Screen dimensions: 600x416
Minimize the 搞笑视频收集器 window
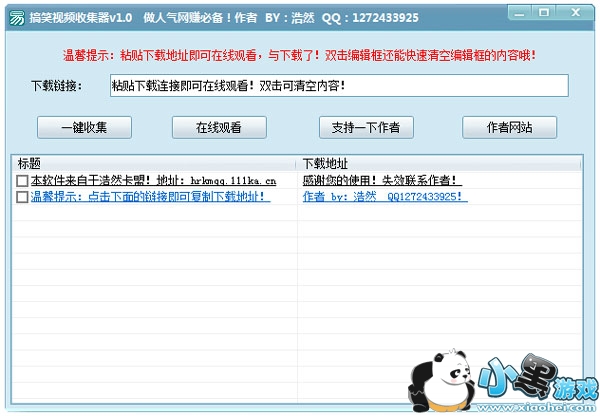click(x=520, y=13)
